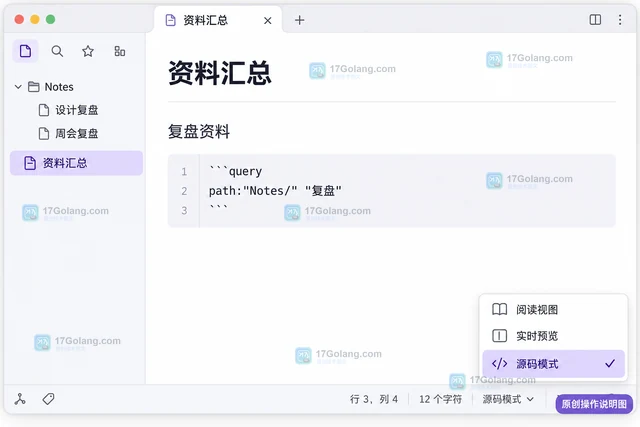Click the 行 3, 列 4 status indicator
The height and width of the screenshot is (427, 640).
click(x=373, y=399)
